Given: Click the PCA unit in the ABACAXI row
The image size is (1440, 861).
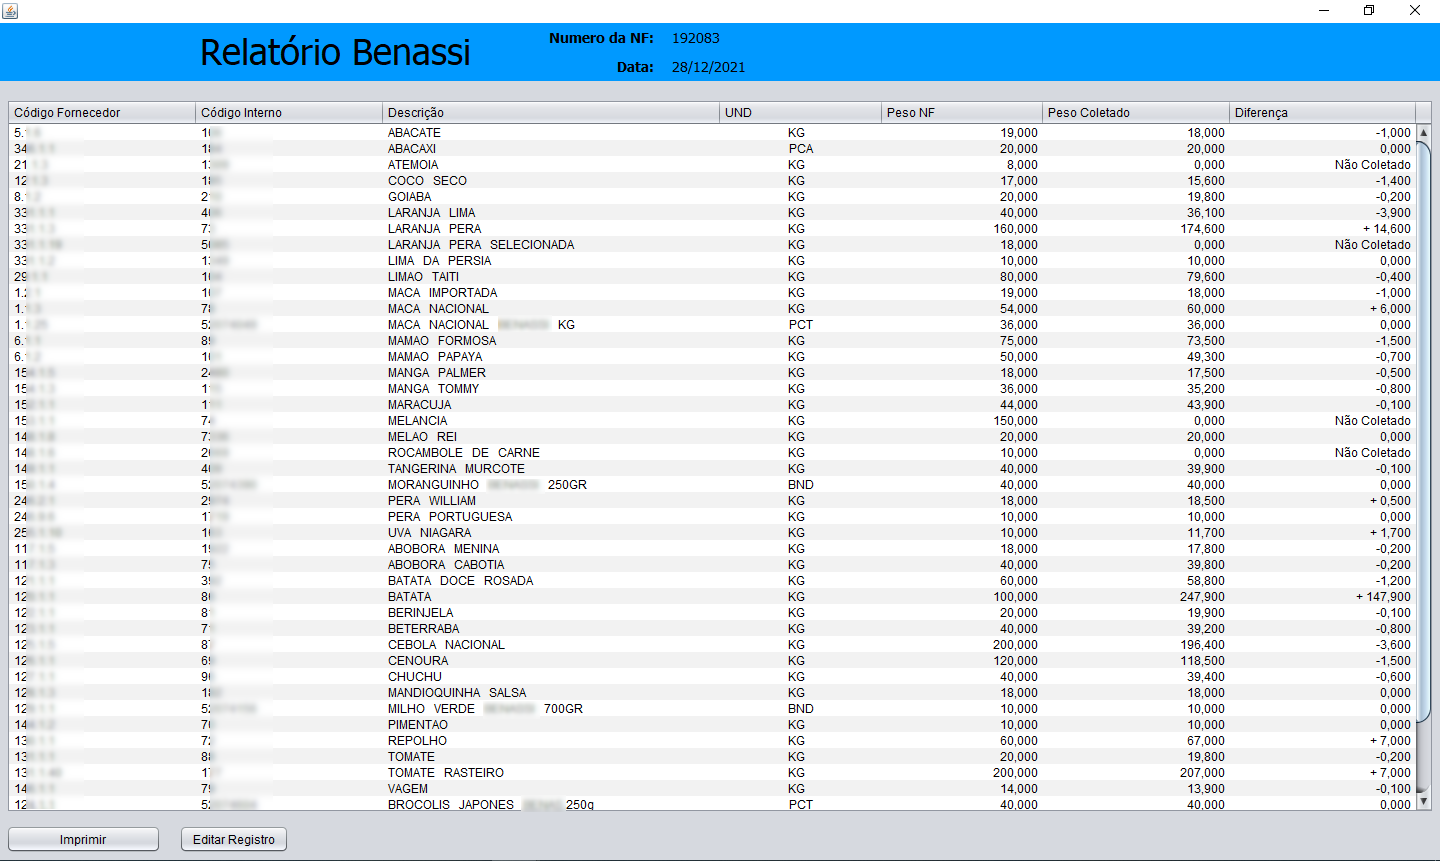Looking at the screenshot, I should pyautogui.click(x=801, y=149).
